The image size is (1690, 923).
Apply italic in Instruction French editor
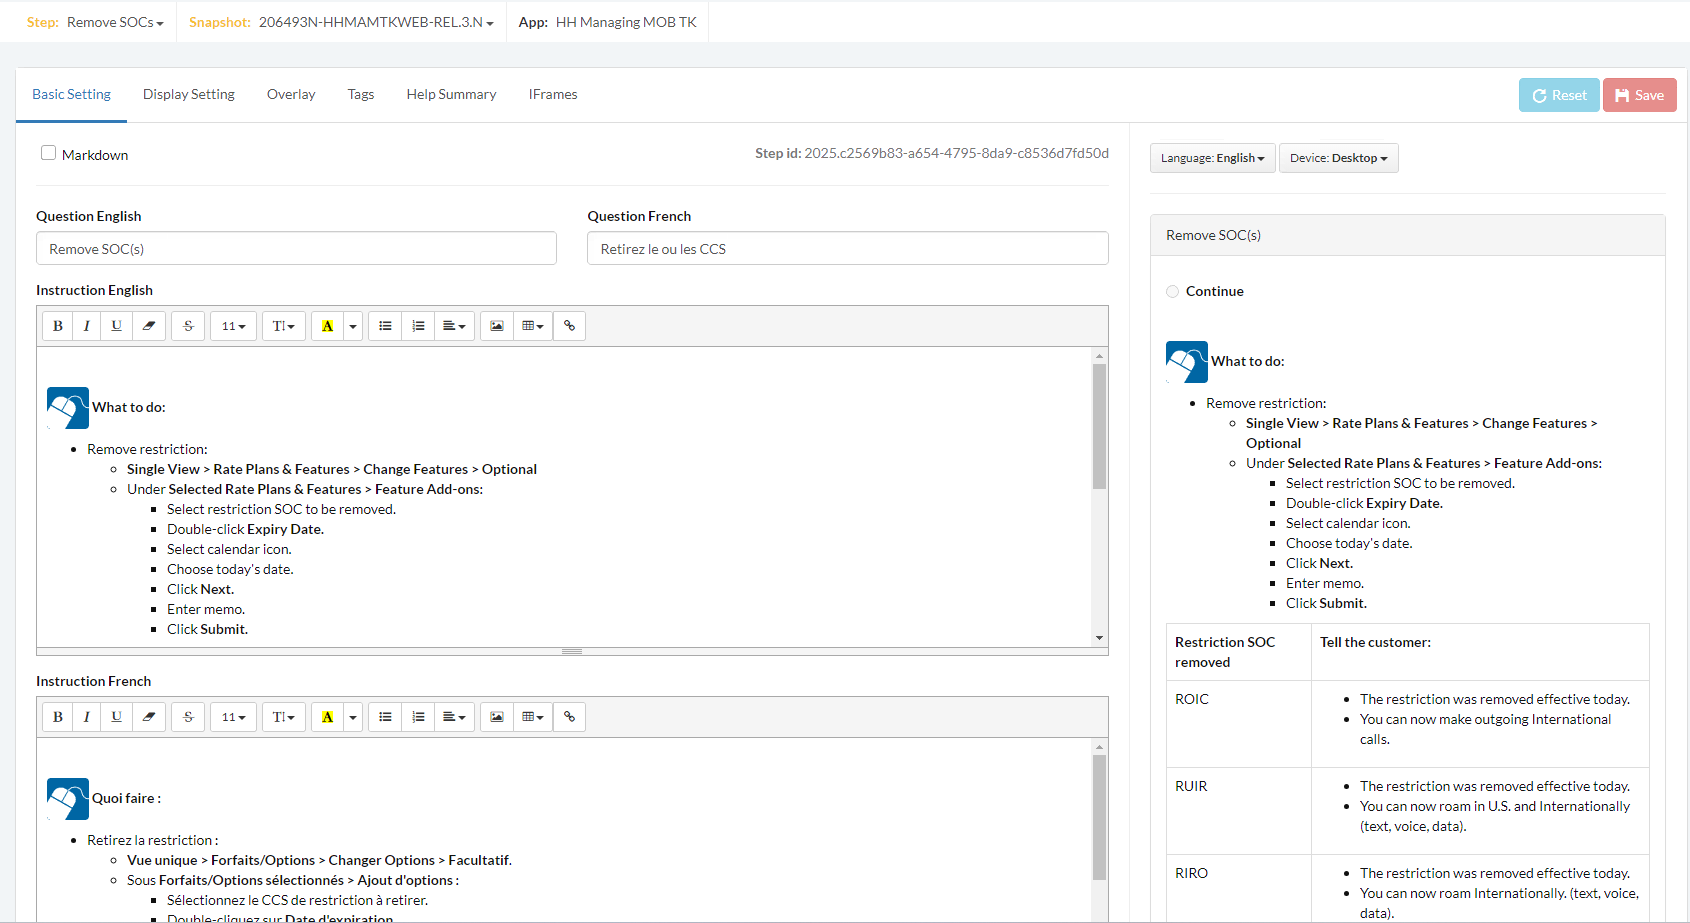[87, 717]
